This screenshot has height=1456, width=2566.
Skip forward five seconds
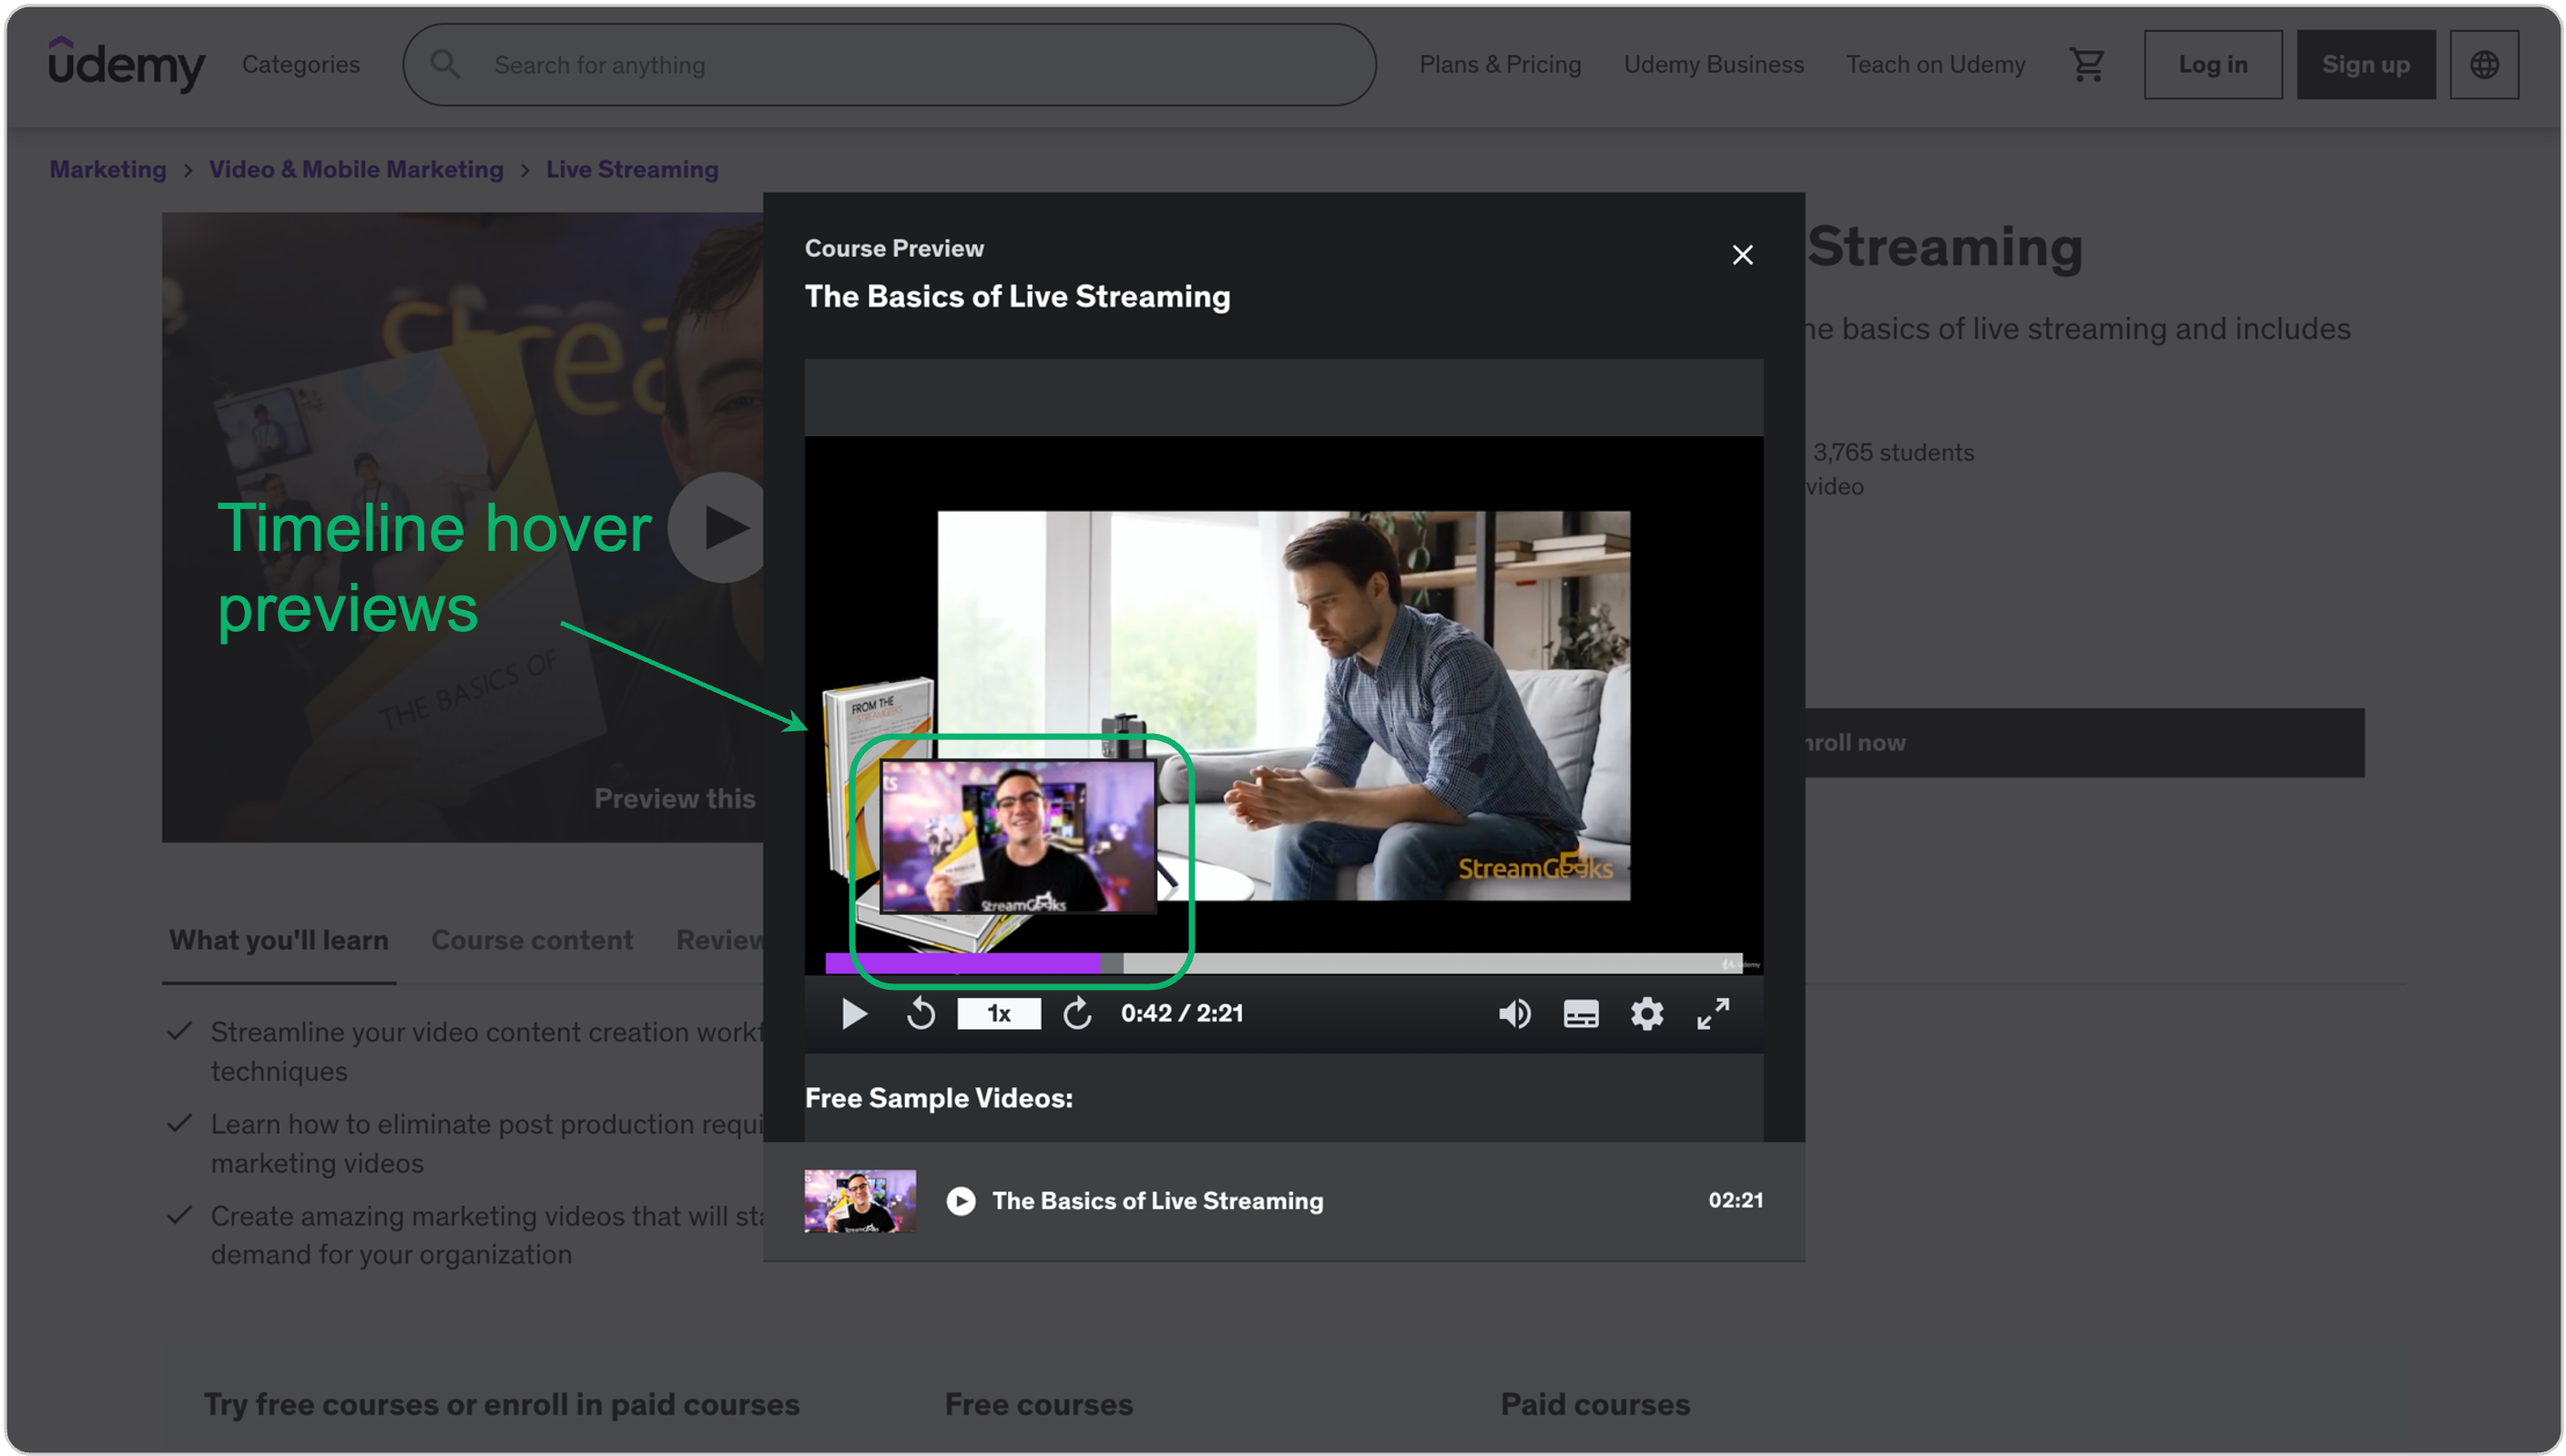(1077, 1014)
